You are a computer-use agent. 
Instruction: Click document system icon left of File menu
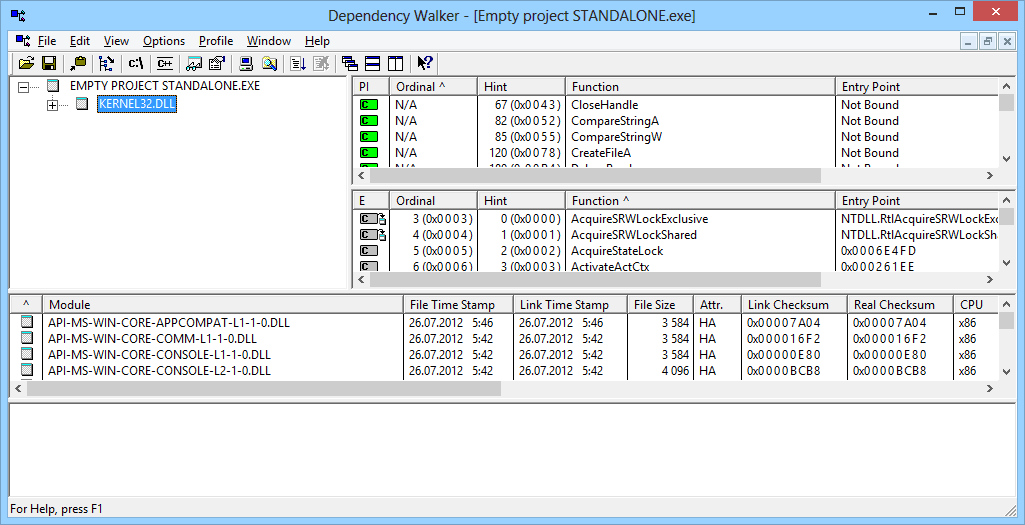tap(23, 41)
